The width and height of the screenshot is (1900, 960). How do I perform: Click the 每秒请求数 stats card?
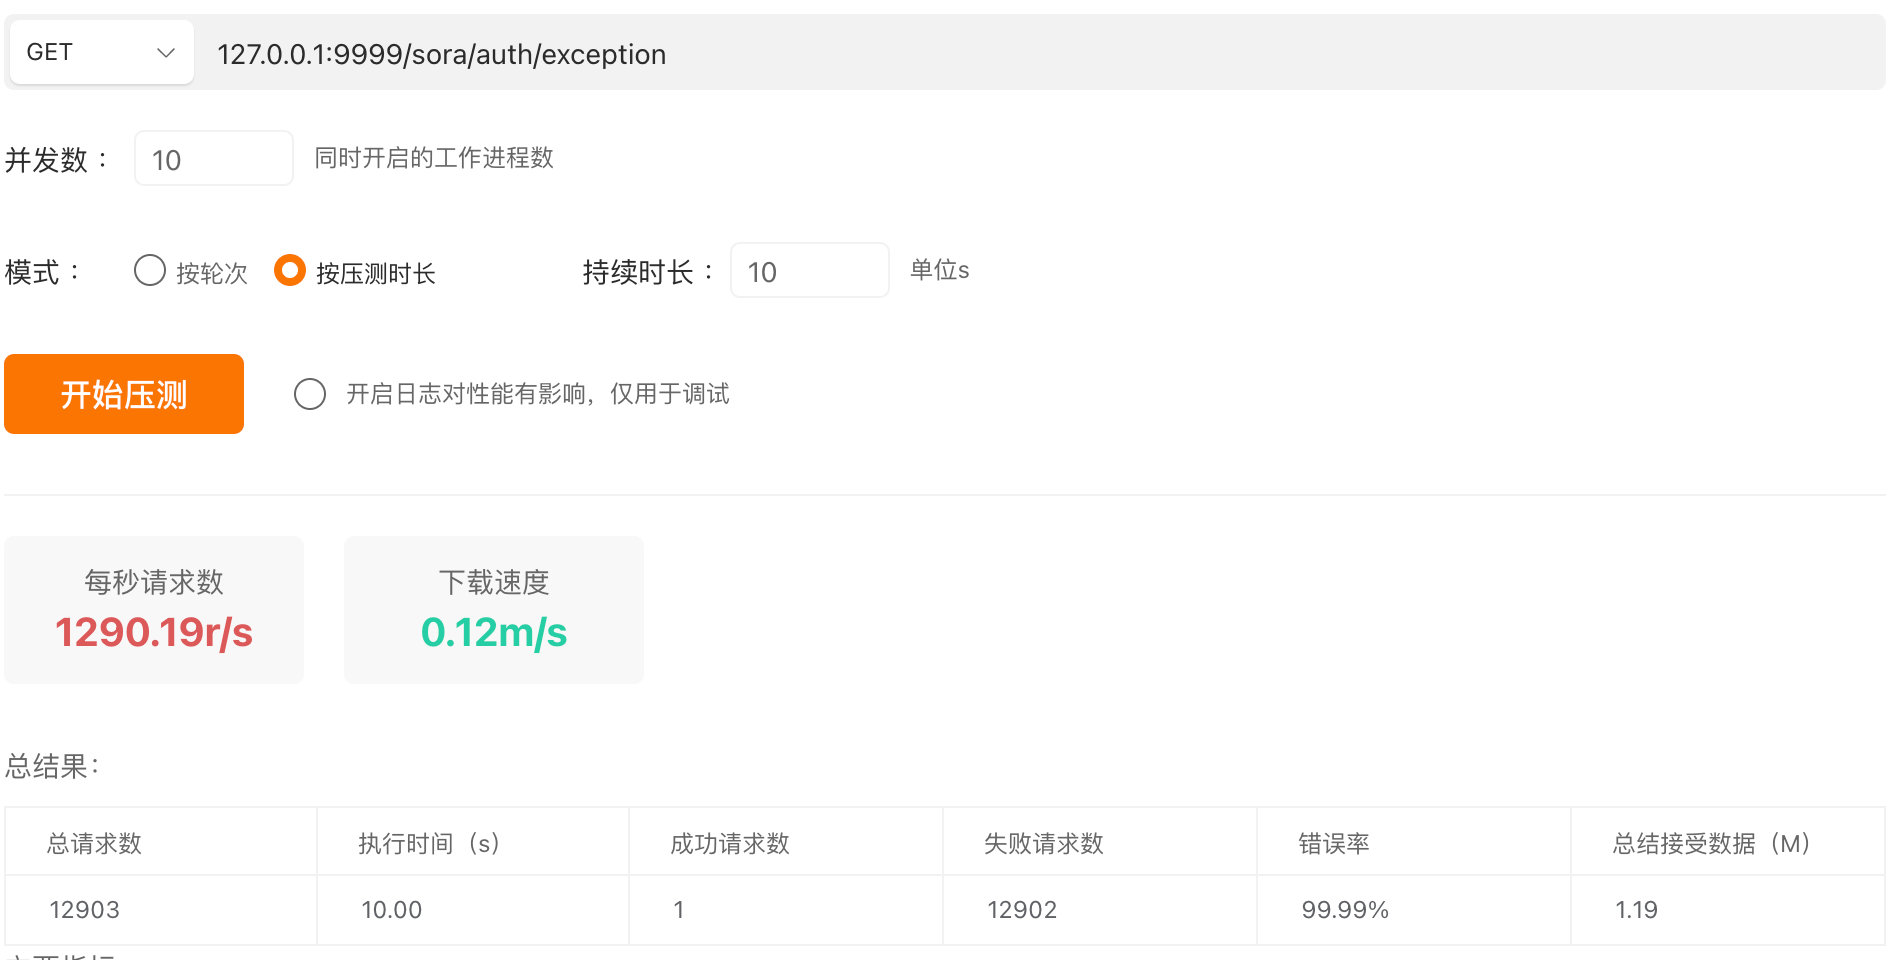pyautogui.click(x=154, y=610)
